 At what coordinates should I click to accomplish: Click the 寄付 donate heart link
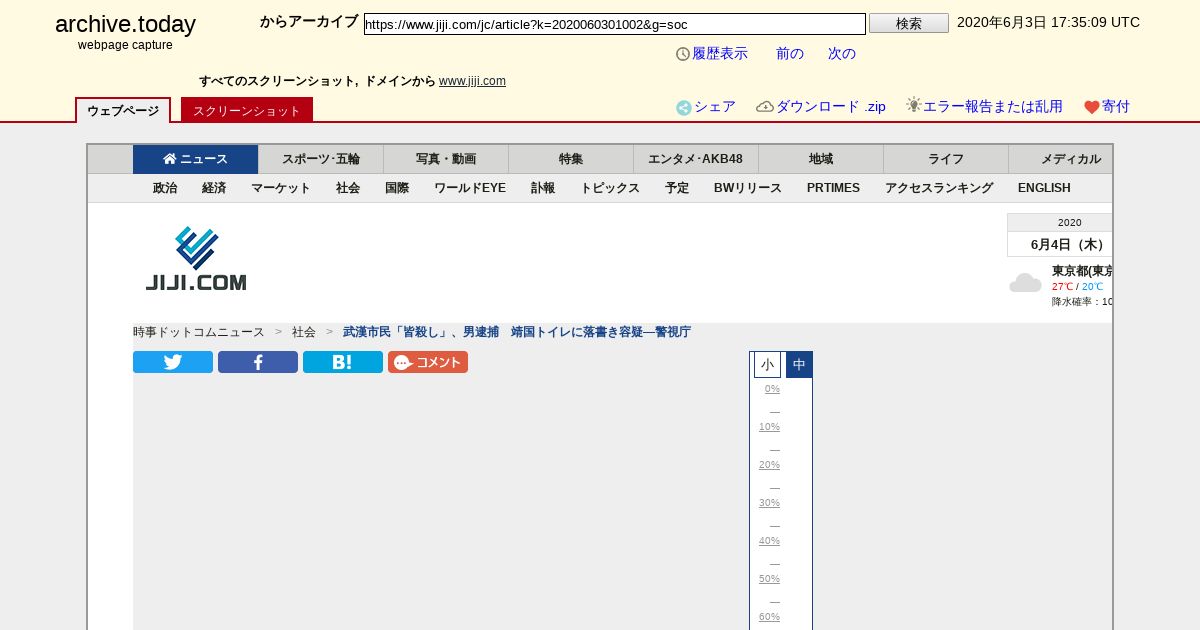(1107, 107)
